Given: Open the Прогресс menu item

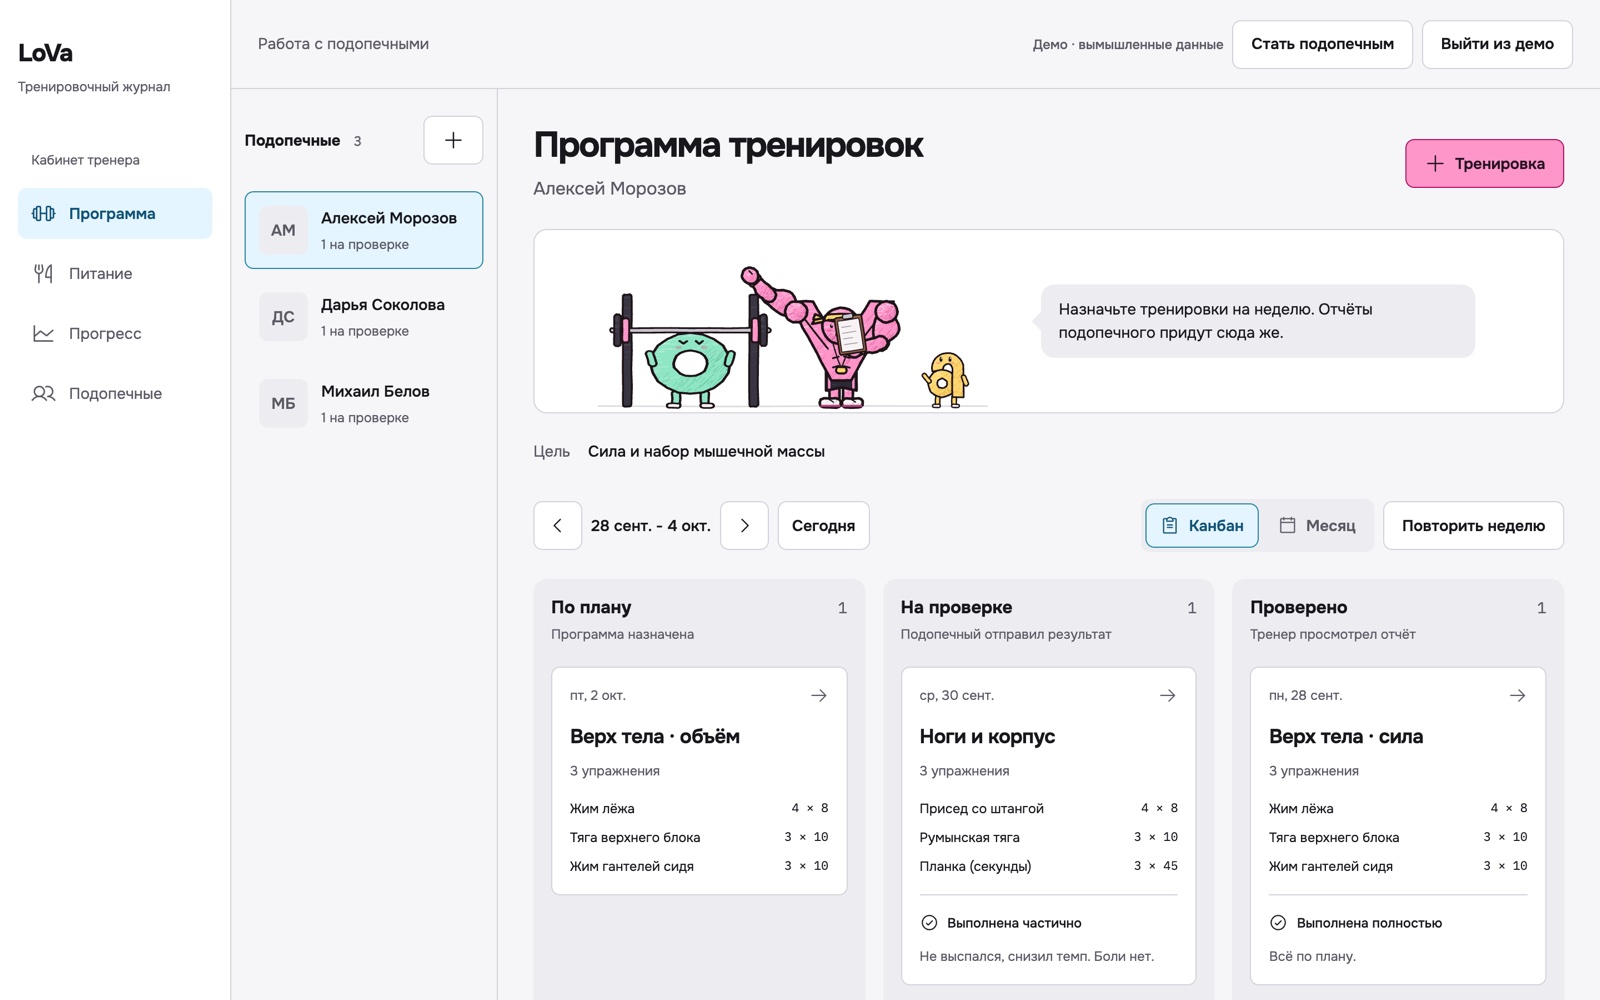Looking at the screenshot, I should [115, 333].
